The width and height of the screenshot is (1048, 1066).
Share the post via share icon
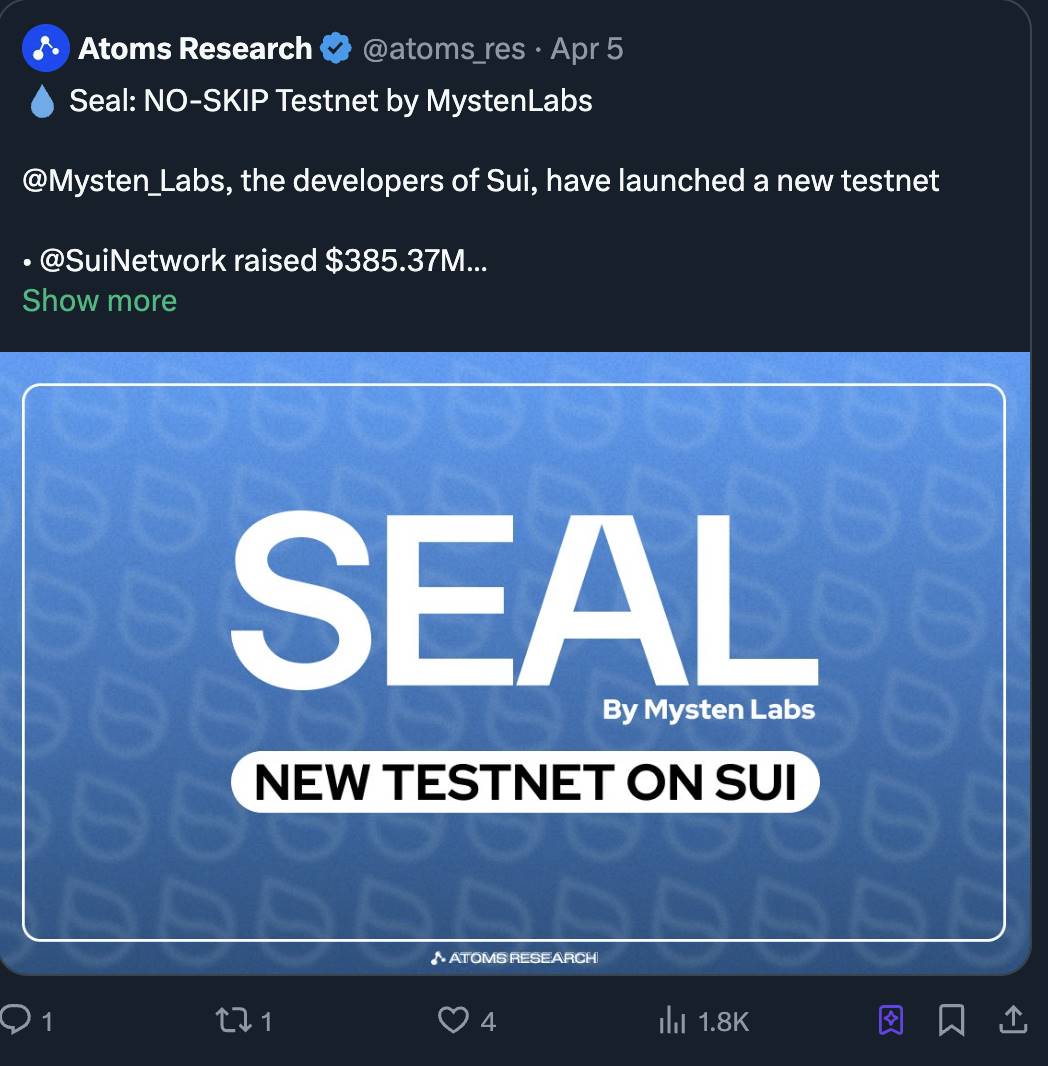[1012, 1019]
